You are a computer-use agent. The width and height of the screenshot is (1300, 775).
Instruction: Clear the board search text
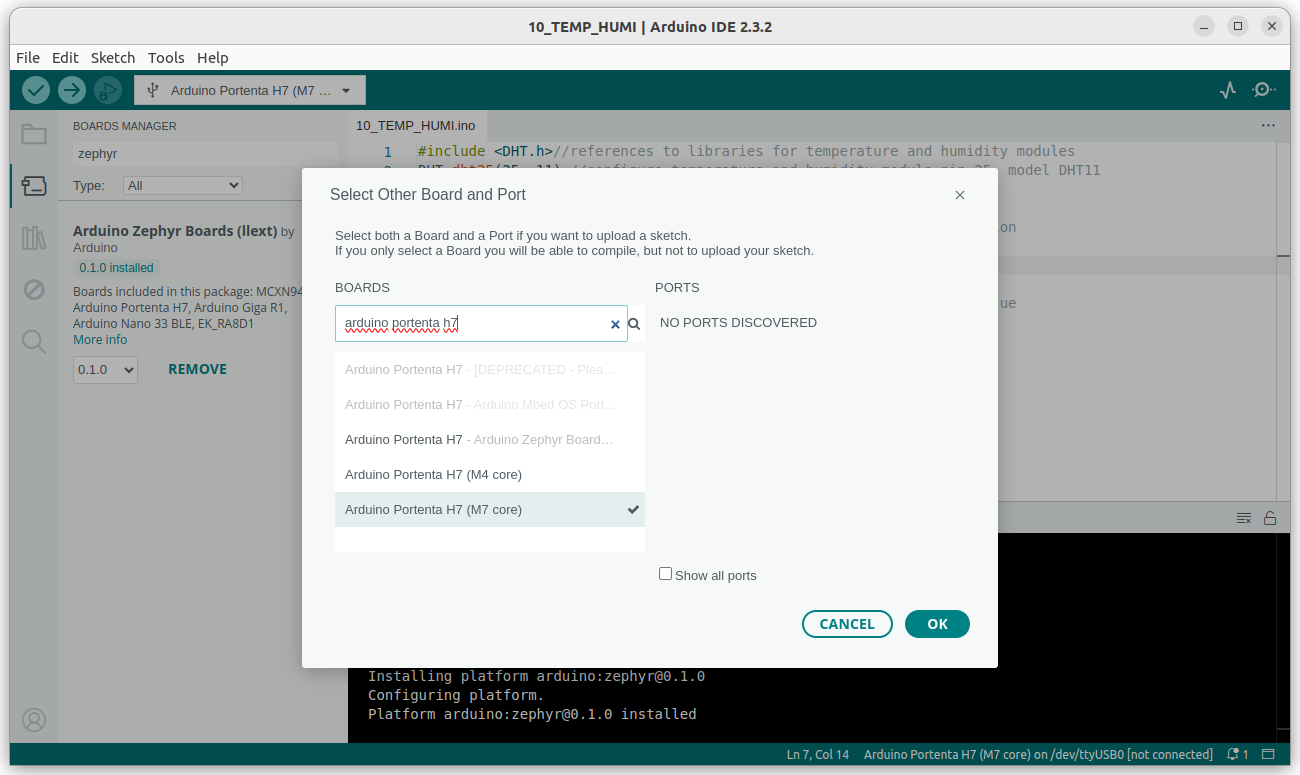pos(615,324)
